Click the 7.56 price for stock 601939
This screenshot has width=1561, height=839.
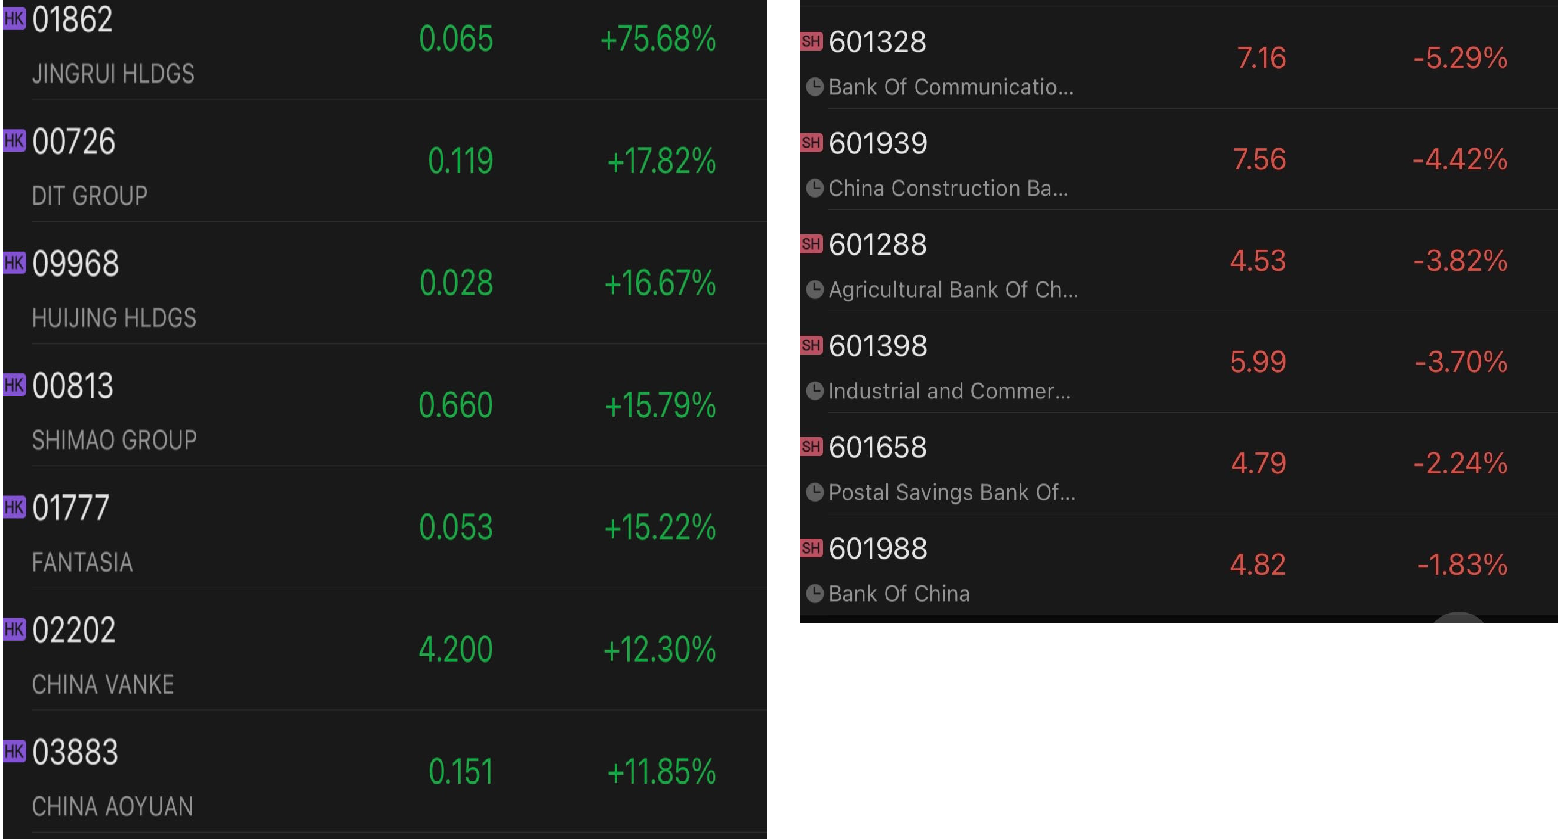1259,160
